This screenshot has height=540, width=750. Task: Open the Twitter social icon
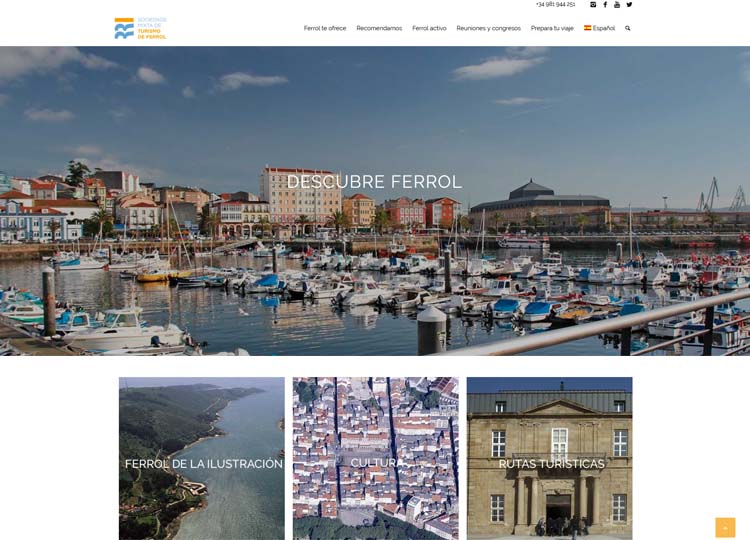click(629, 5)
